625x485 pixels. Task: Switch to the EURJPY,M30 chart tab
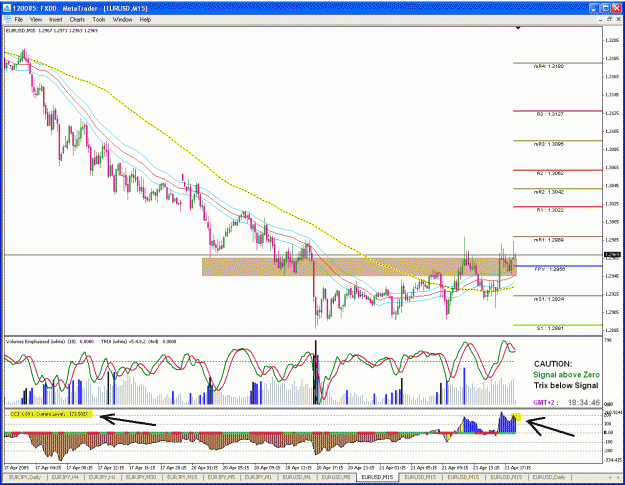point(141,477)
